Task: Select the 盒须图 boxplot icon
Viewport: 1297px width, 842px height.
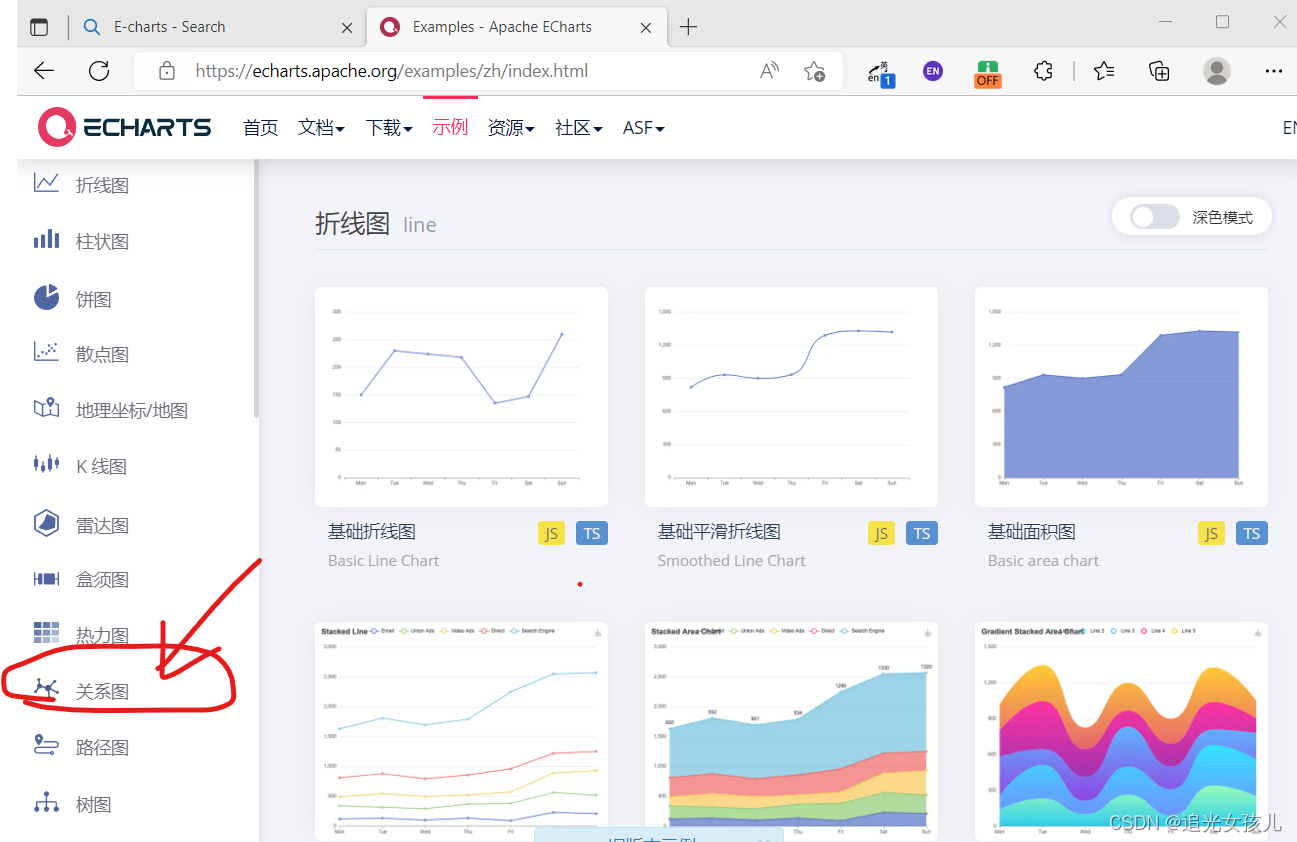Action: pyautogui.click(x=46, y=579)
